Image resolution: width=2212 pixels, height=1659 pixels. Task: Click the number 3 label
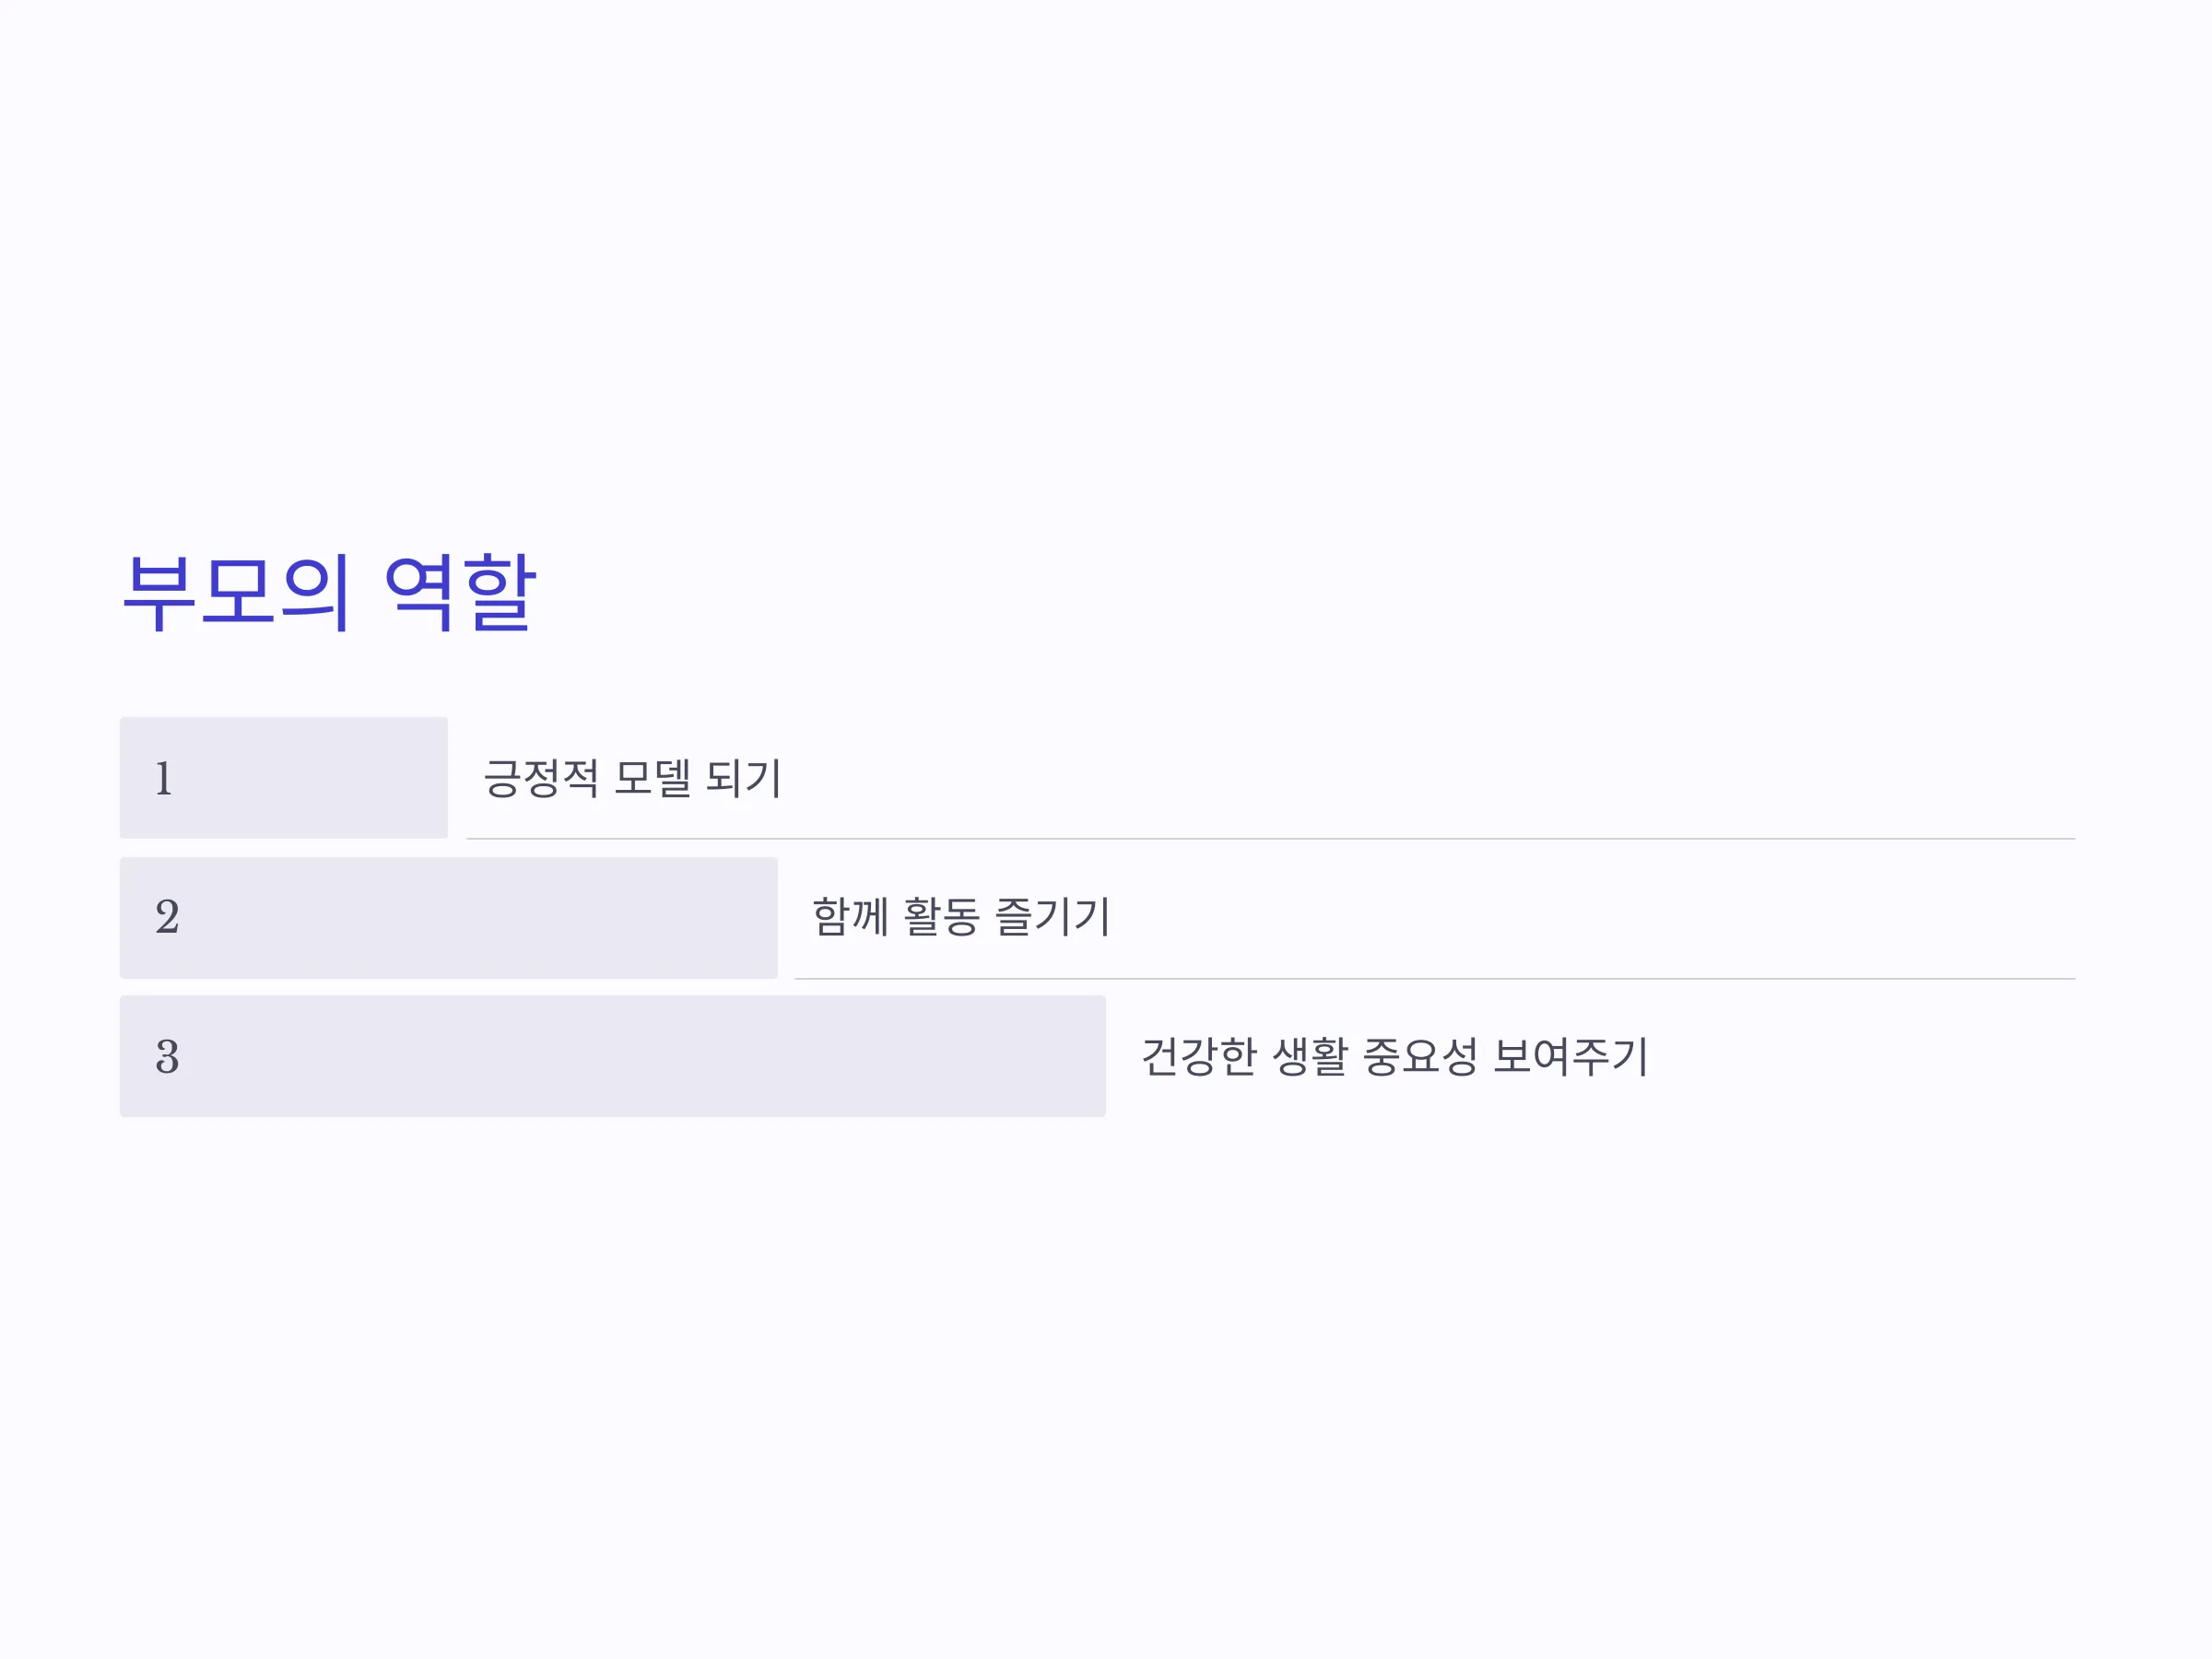(167, 1056)
